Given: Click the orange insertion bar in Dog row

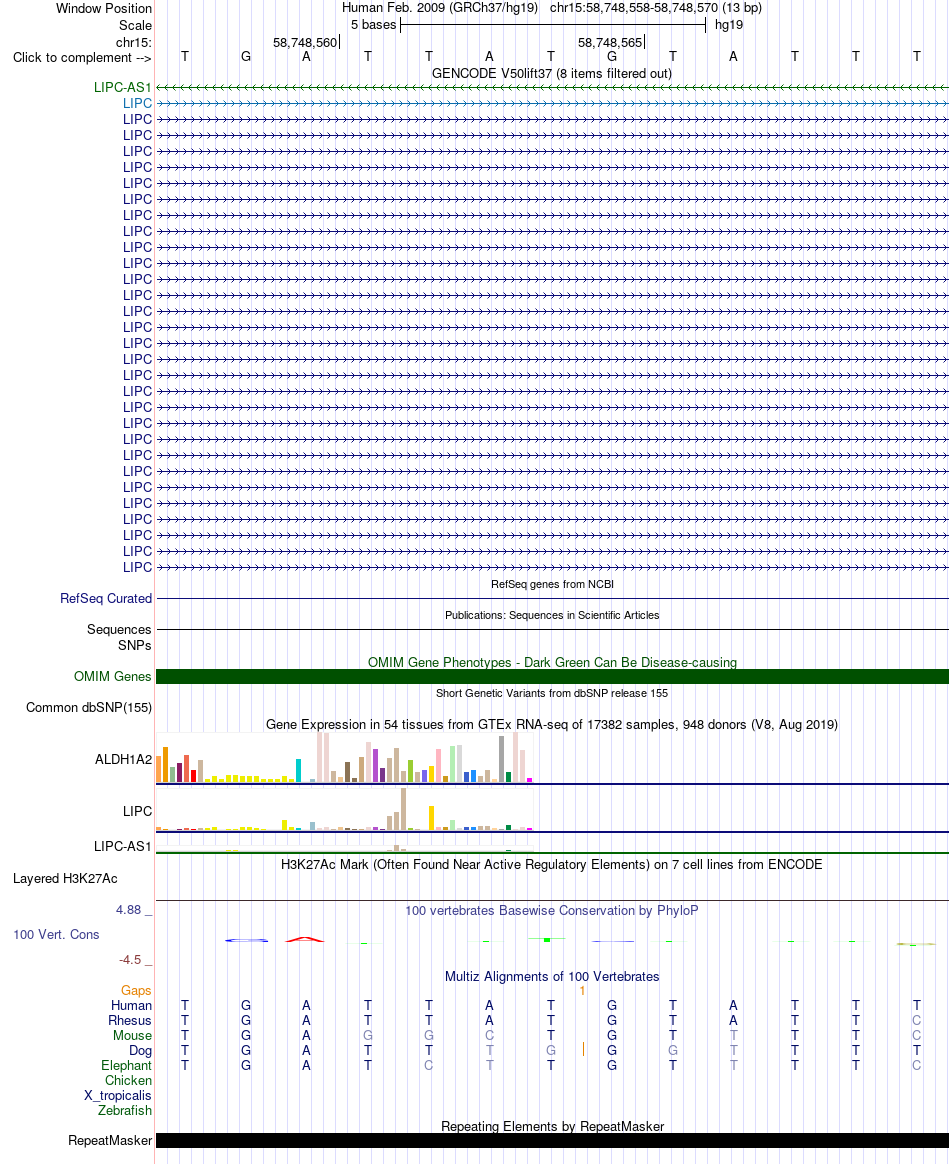Looking at the screenshot, I should tap(583, 1050).
